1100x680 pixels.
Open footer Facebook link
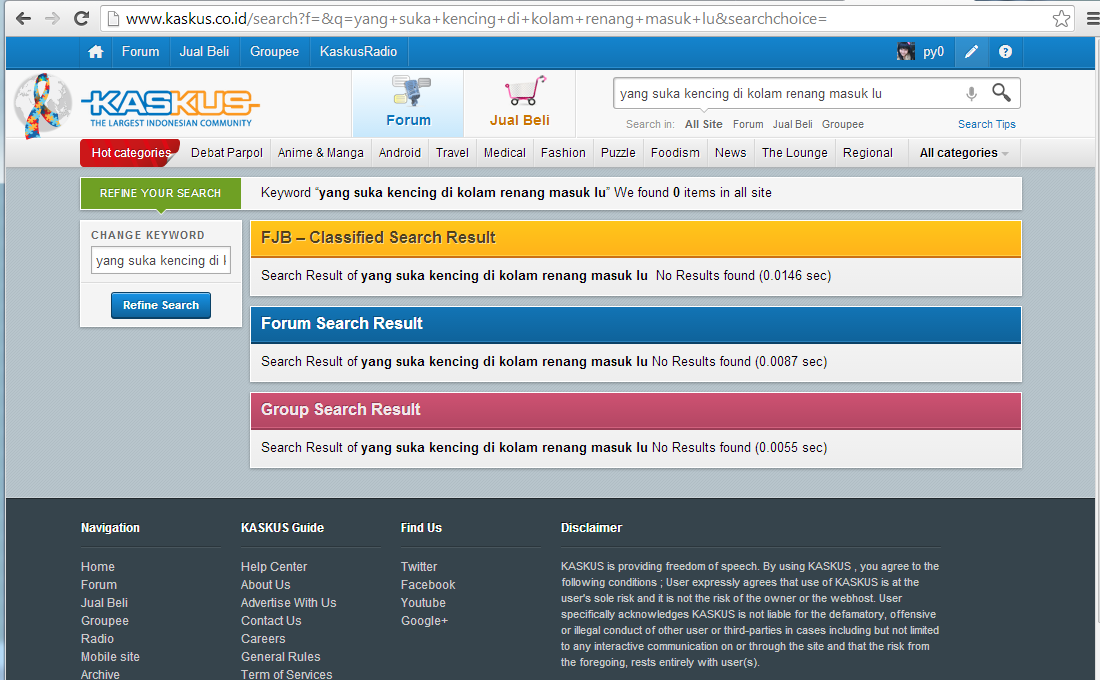click(x=428, y=585)
